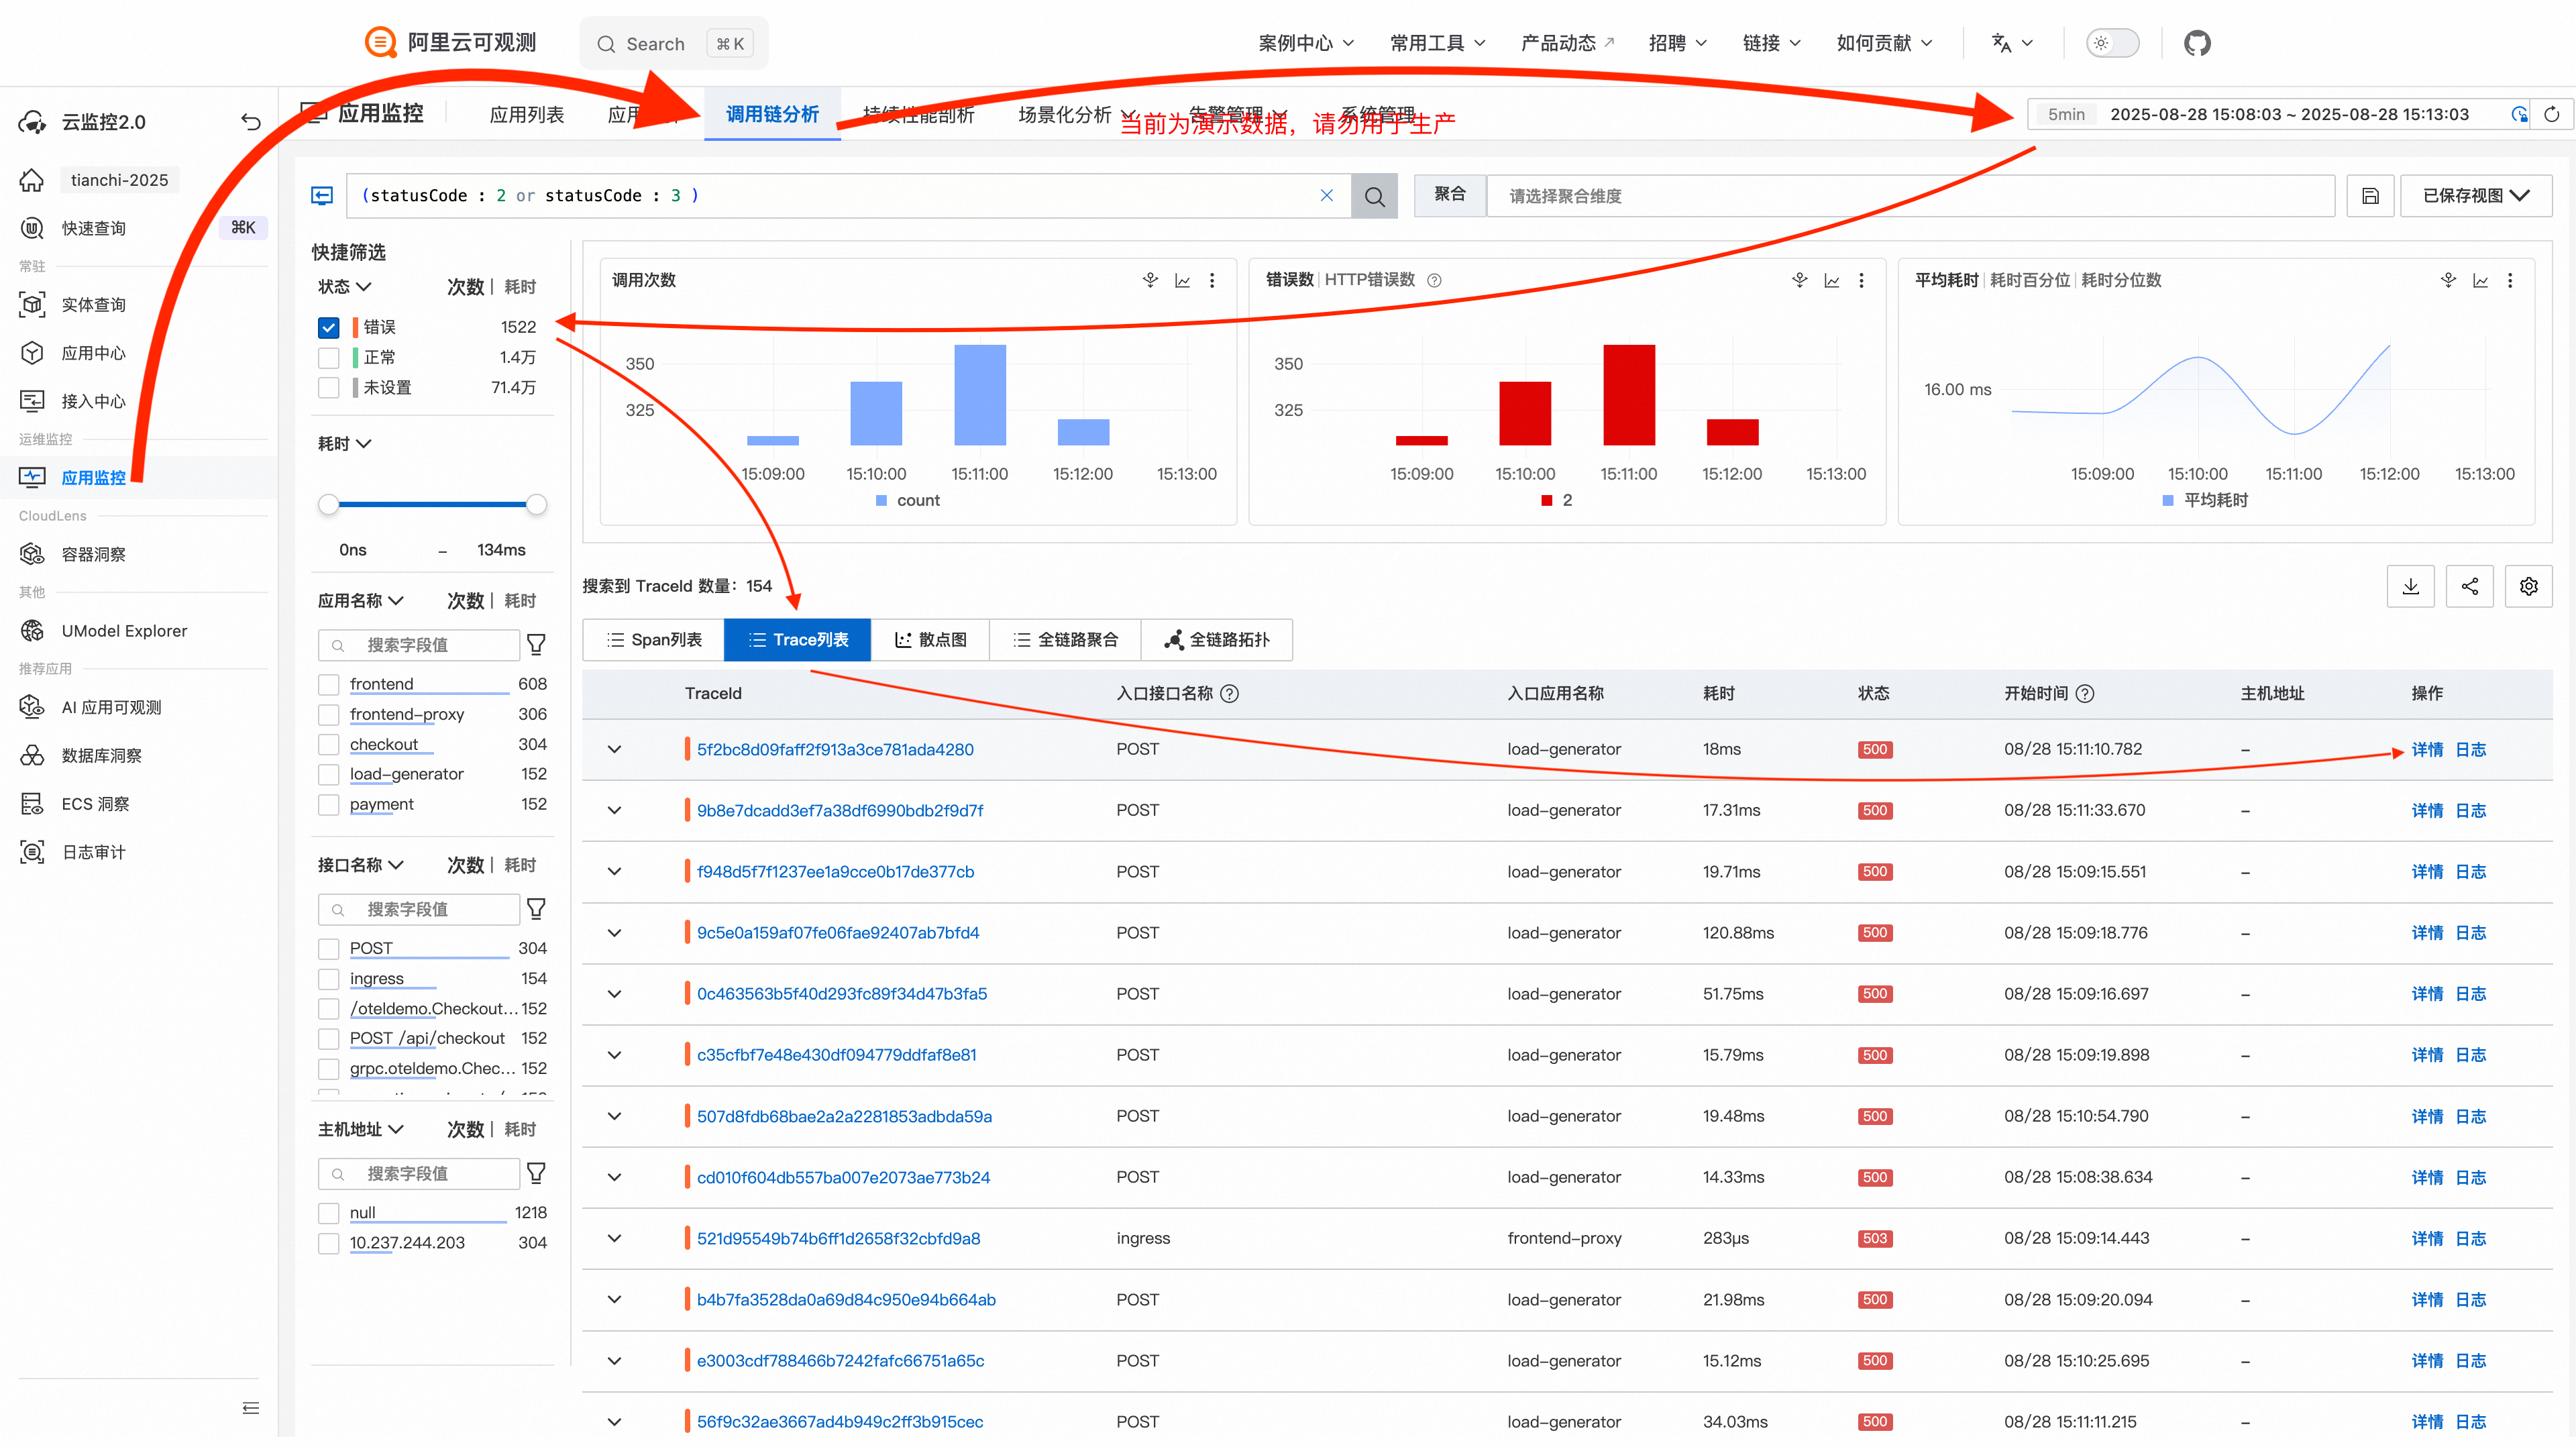Switch to 散点图 view

point(930,640)
